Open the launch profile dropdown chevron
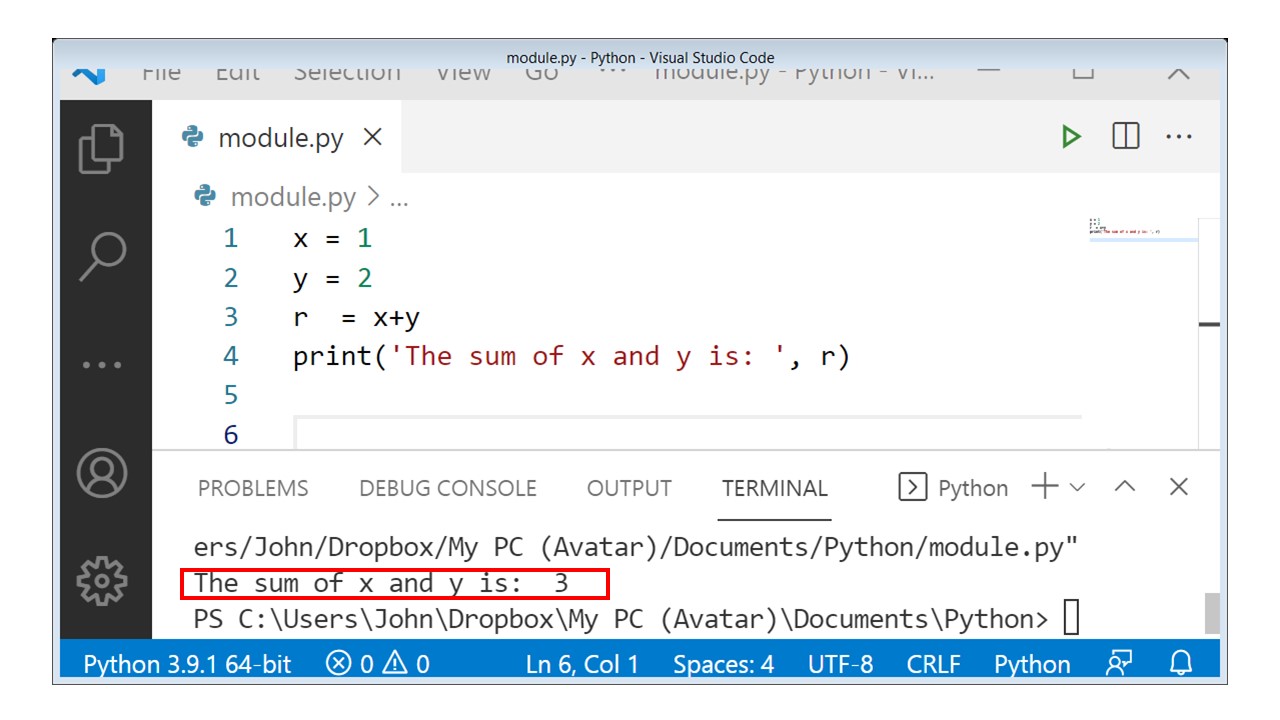This screenshot has width=1280, height=720. click(x=1077, y=488)
